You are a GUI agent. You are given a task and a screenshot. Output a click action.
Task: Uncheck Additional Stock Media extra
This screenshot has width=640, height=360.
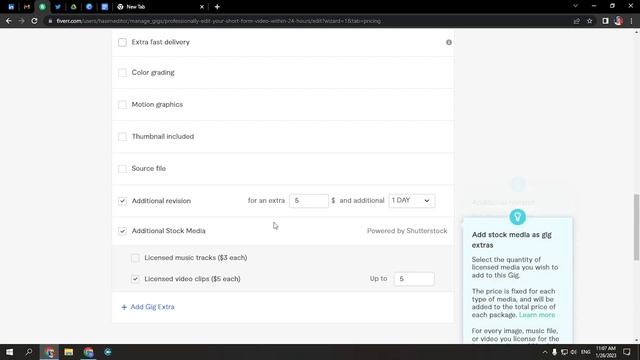tap(122, 231)
